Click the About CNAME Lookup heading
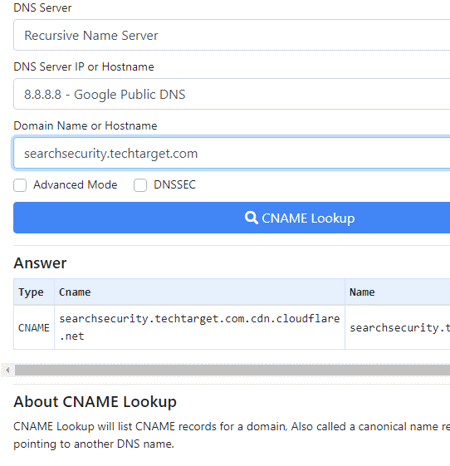Screen dimensions: 450x466 click(x=95, y=402)
